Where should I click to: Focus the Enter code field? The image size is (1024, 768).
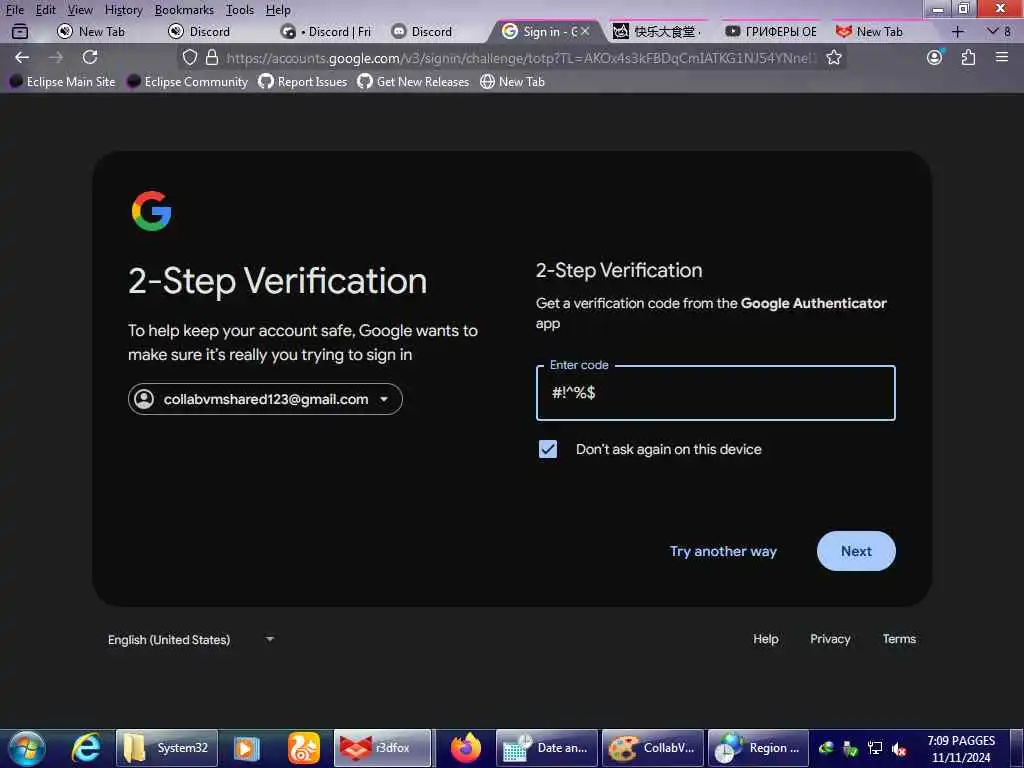pyautogui.click(x=716, y=392)
